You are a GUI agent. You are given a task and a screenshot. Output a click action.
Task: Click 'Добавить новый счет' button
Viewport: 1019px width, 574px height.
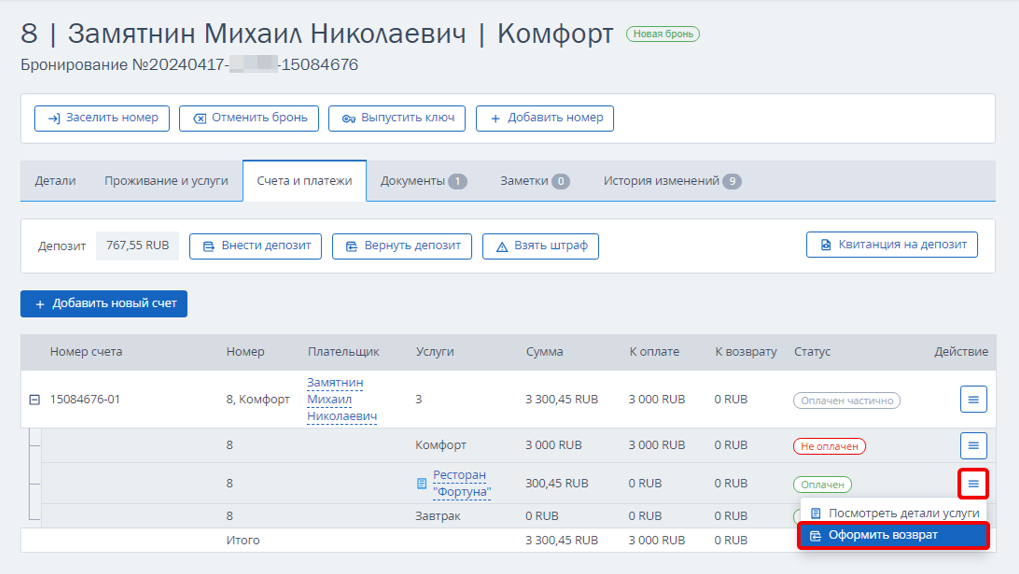click(x=104, y=304)
